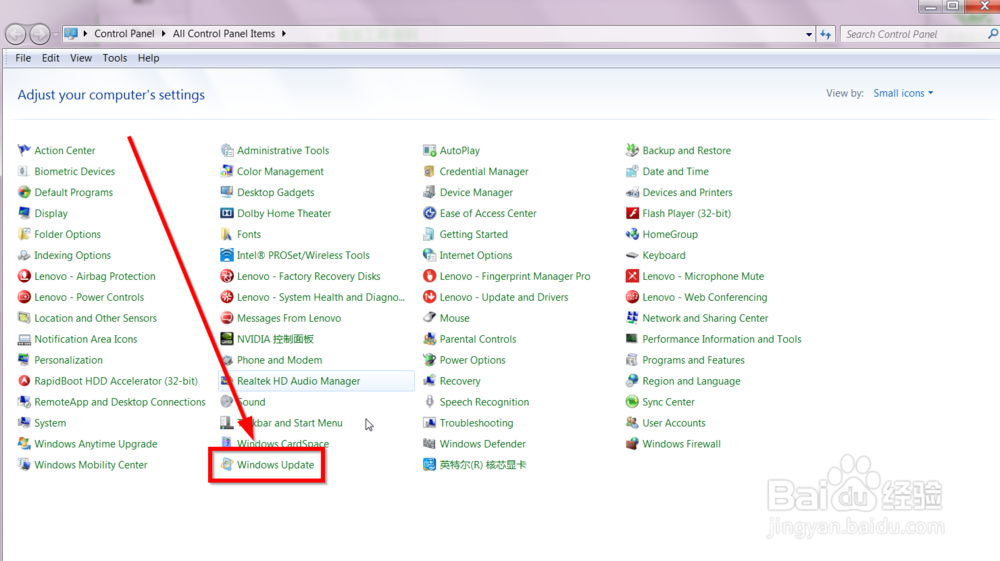
Task: Open Performance Information and Tools link
Action: 721,339
